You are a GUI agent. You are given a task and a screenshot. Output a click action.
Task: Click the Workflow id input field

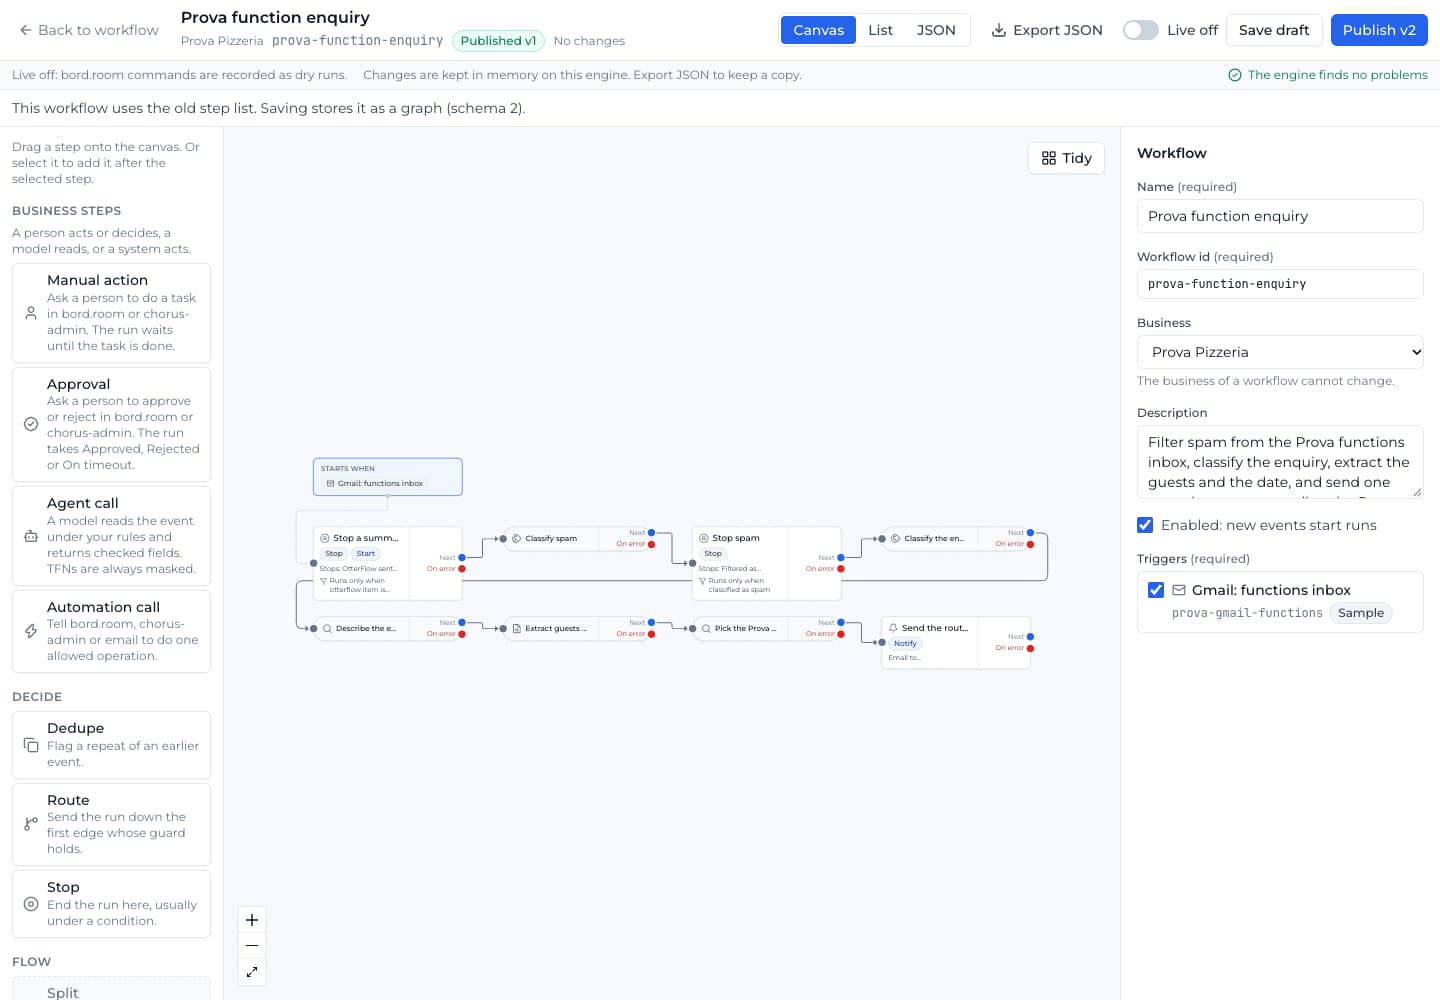pos(1280,284)
